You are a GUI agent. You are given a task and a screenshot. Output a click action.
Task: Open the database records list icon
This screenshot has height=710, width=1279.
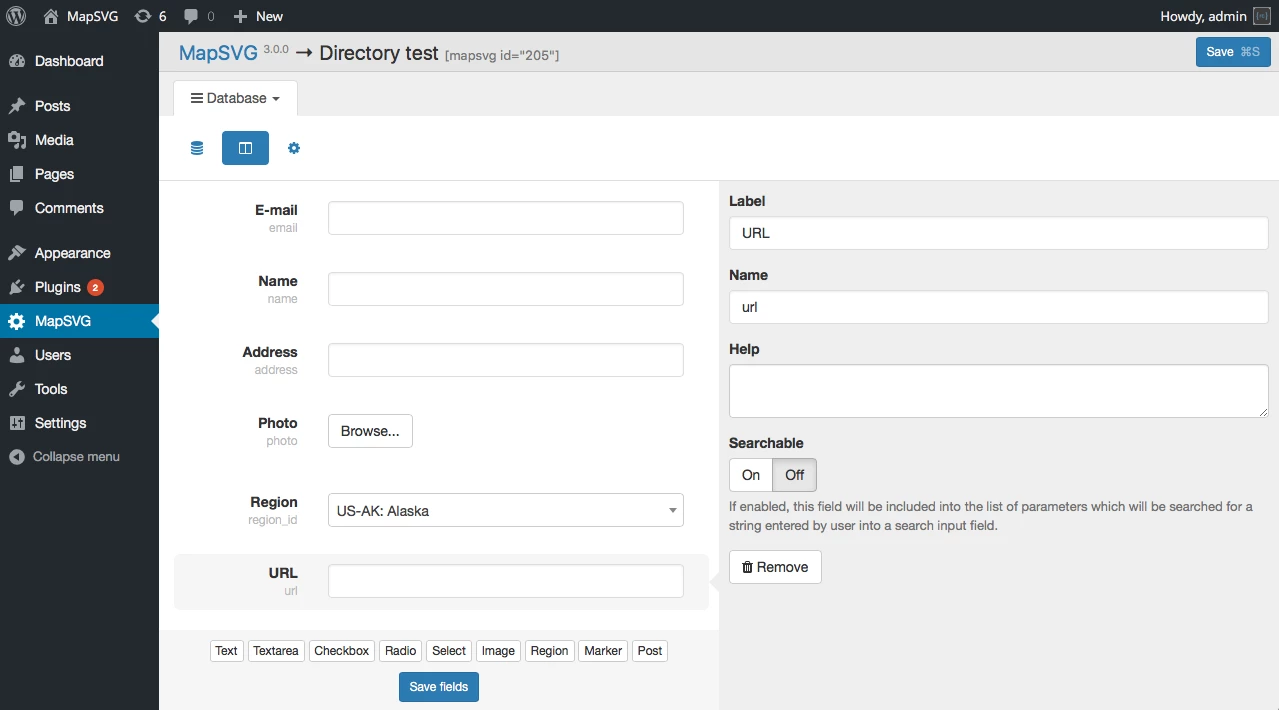[x=197, y=148]
